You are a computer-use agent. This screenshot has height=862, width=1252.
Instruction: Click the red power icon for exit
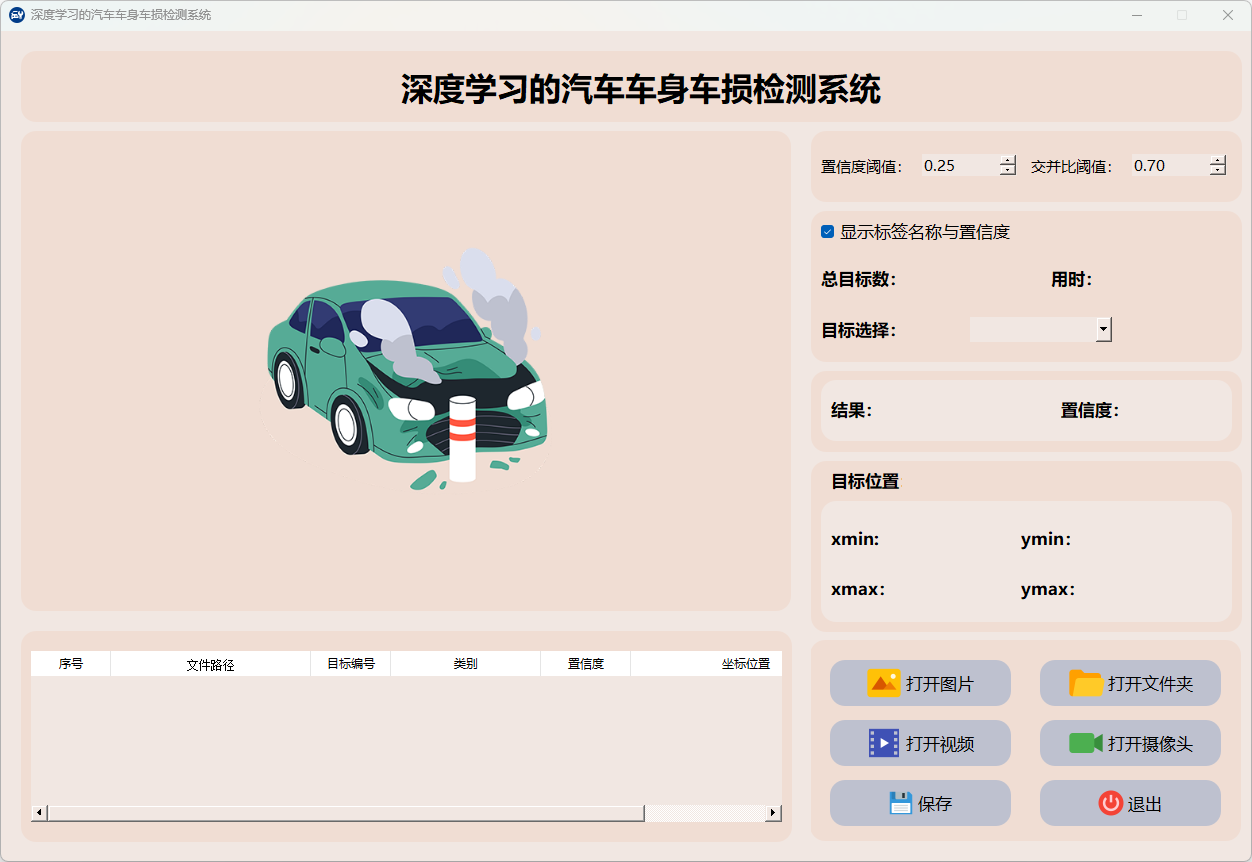click(1110, 803)
